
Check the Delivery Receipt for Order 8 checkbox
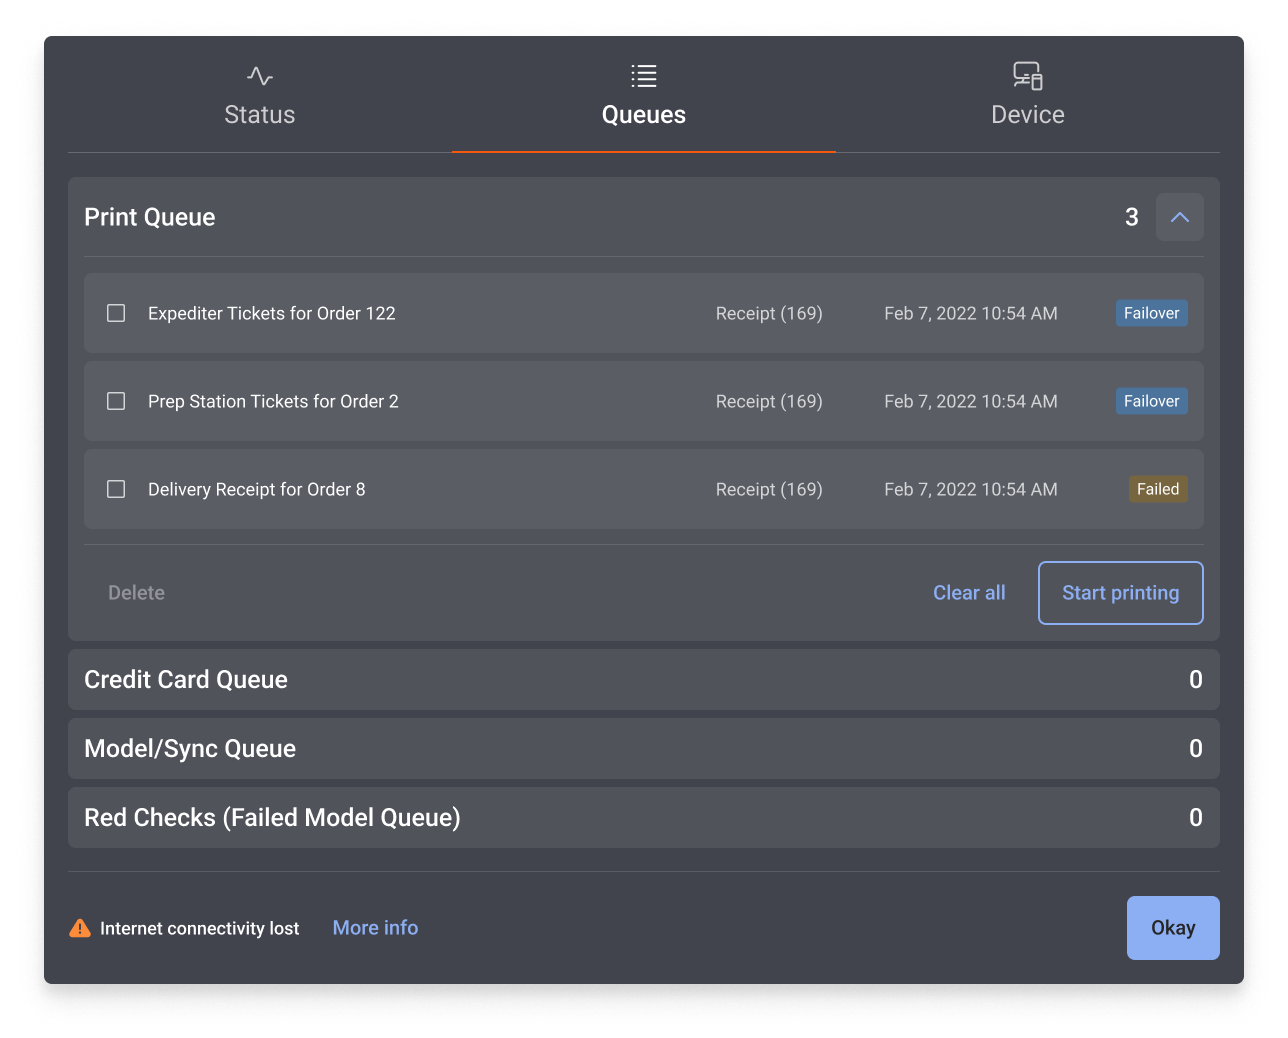115,489
